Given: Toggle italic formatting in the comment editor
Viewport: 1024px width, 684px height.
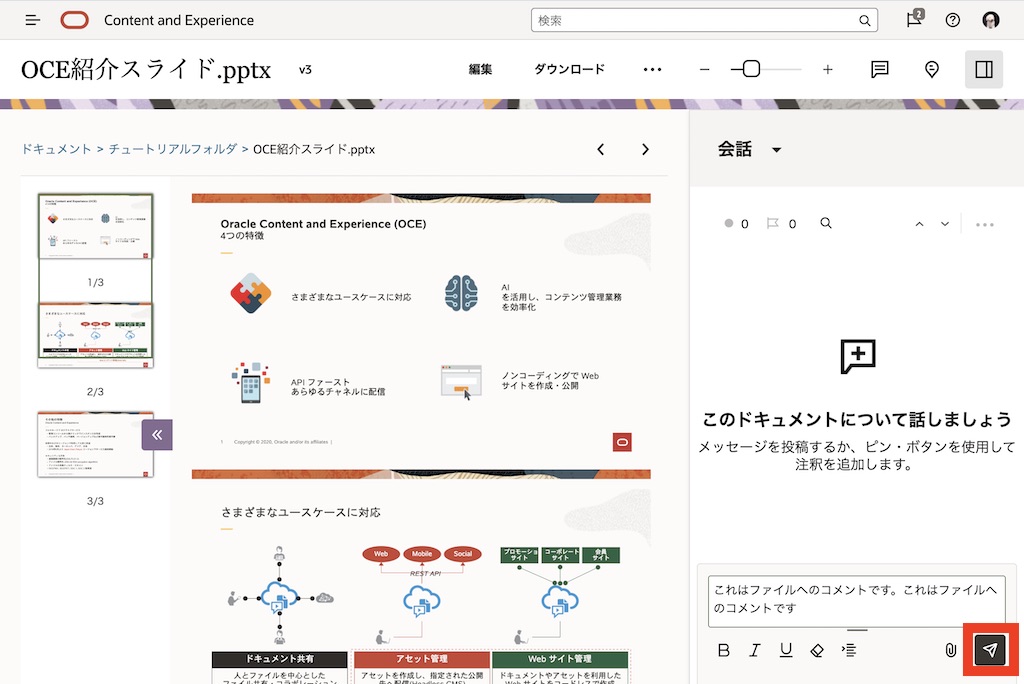Looking at the screenshot, I should tap(754, 650).
